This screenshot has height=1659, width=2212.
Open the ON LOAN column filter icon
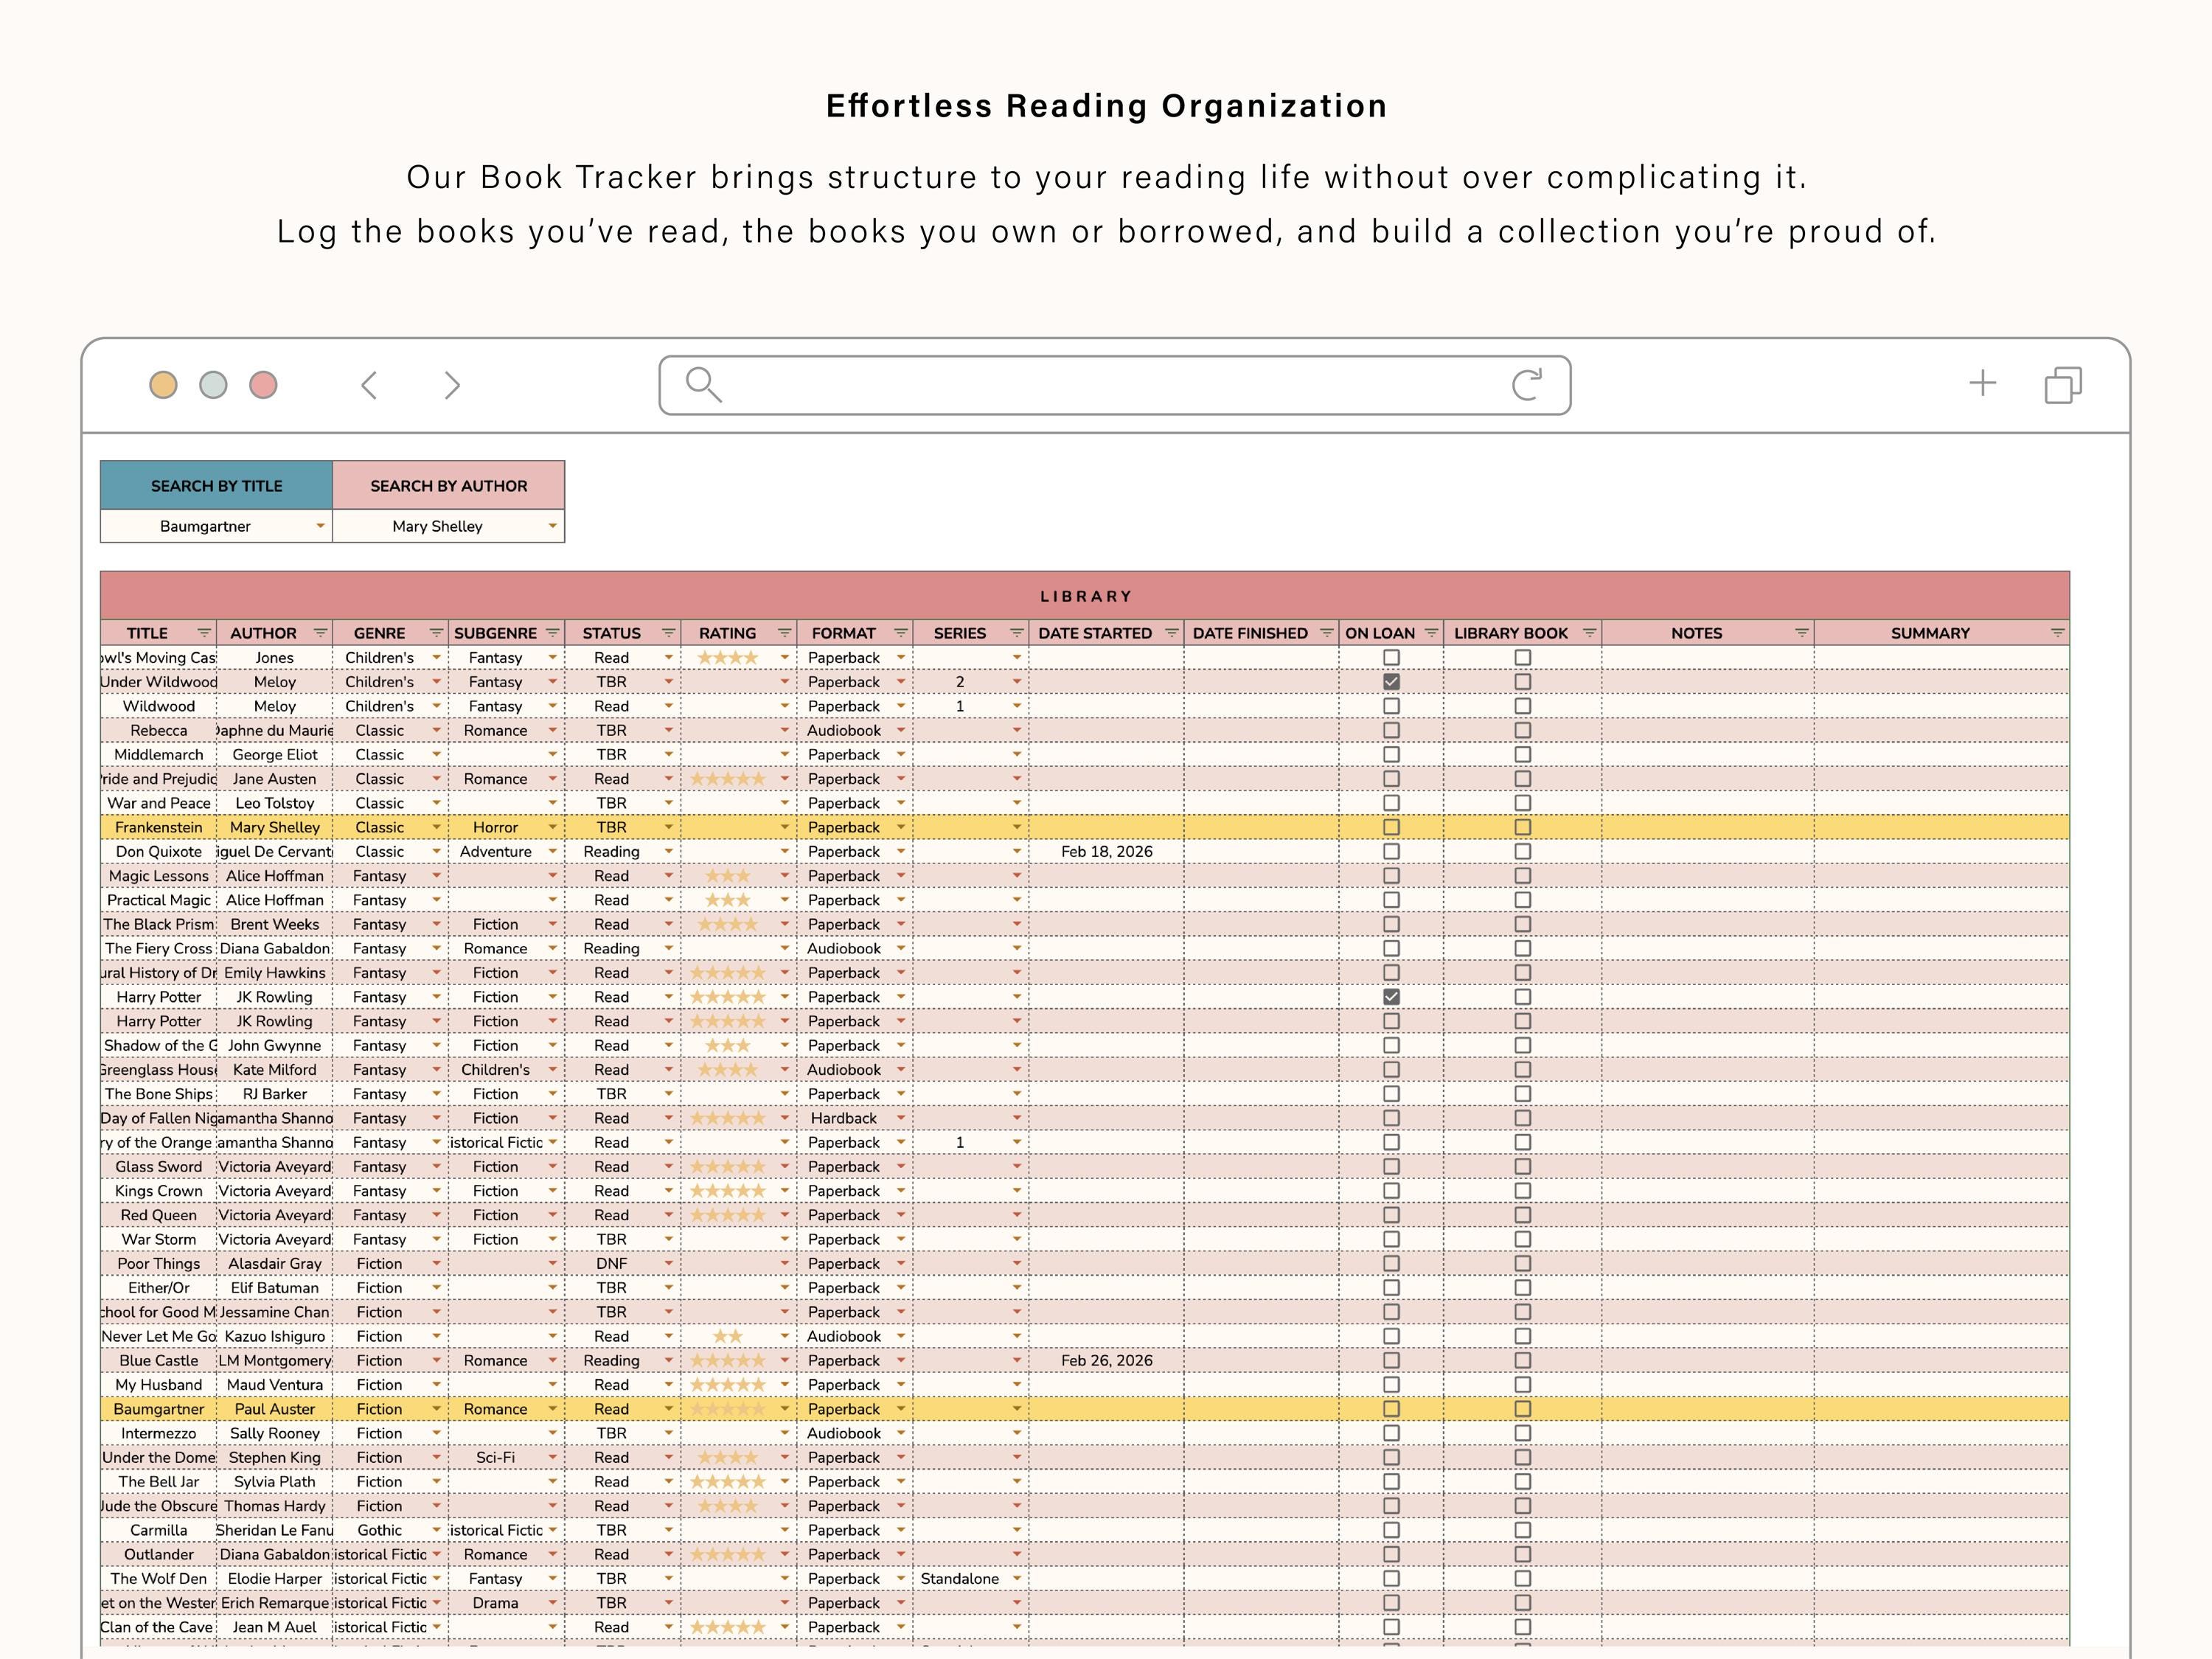(1431, 633)
